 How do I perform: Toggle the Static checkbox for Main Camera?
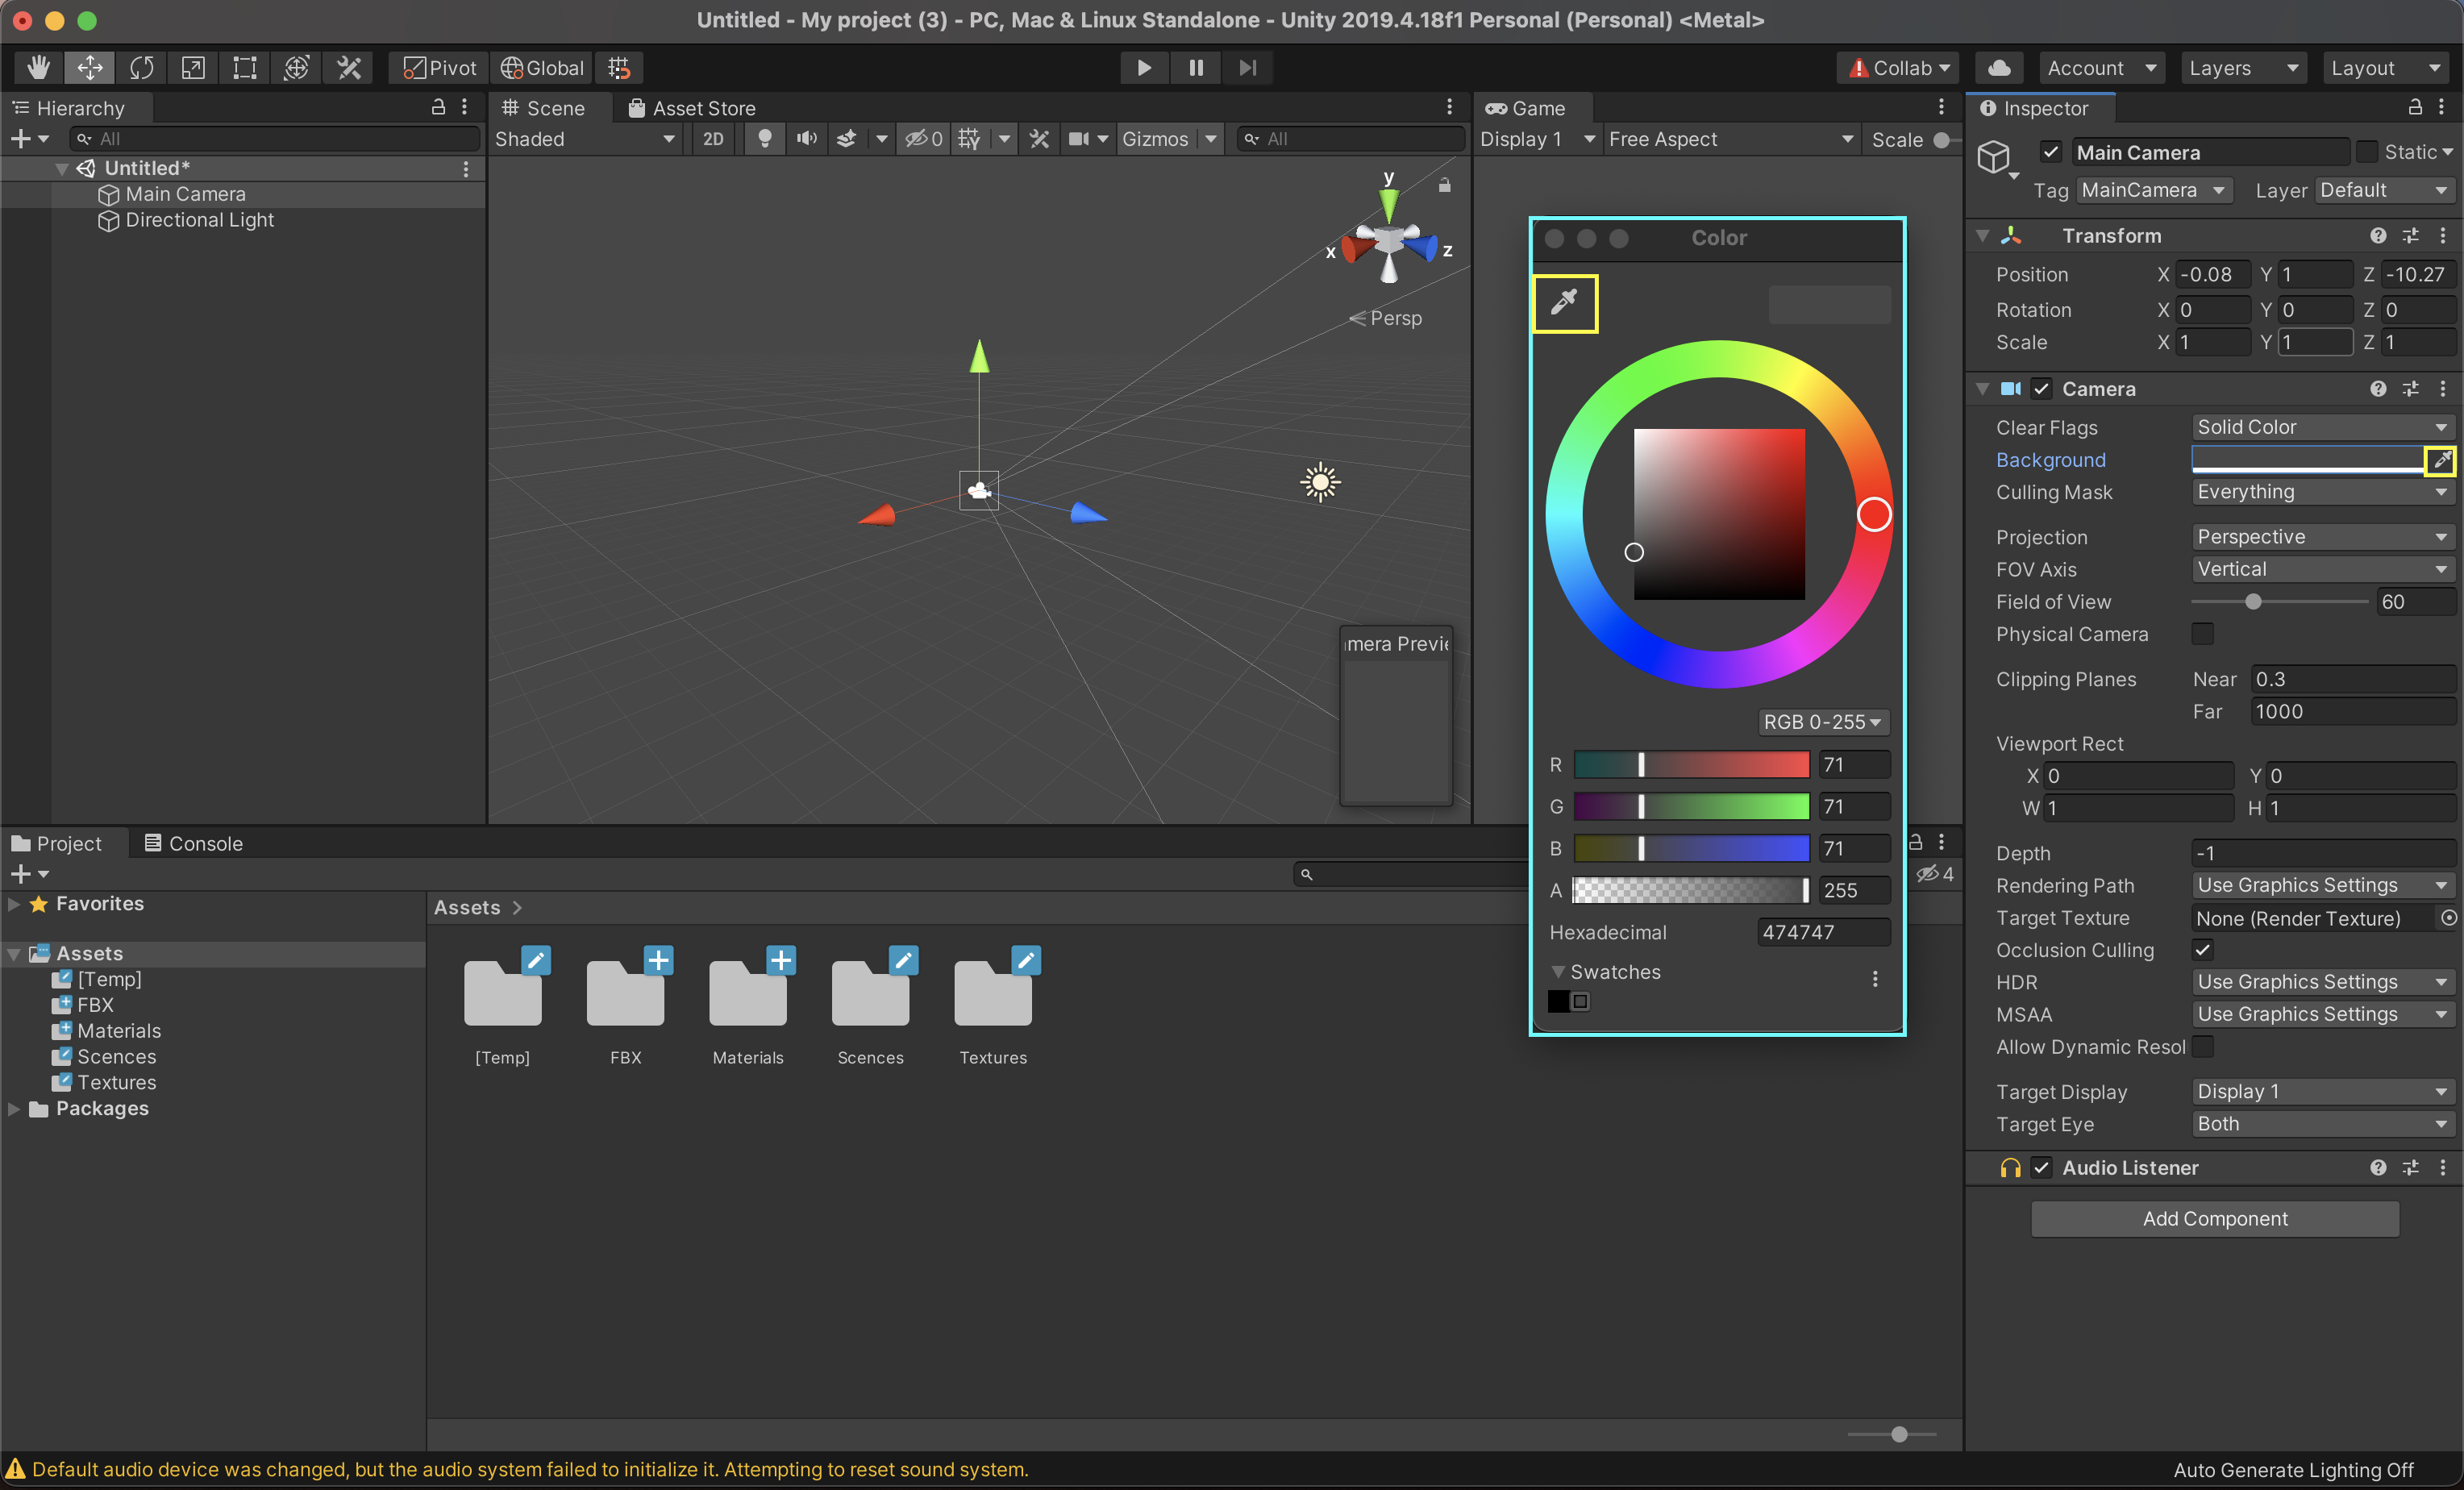2366,152
